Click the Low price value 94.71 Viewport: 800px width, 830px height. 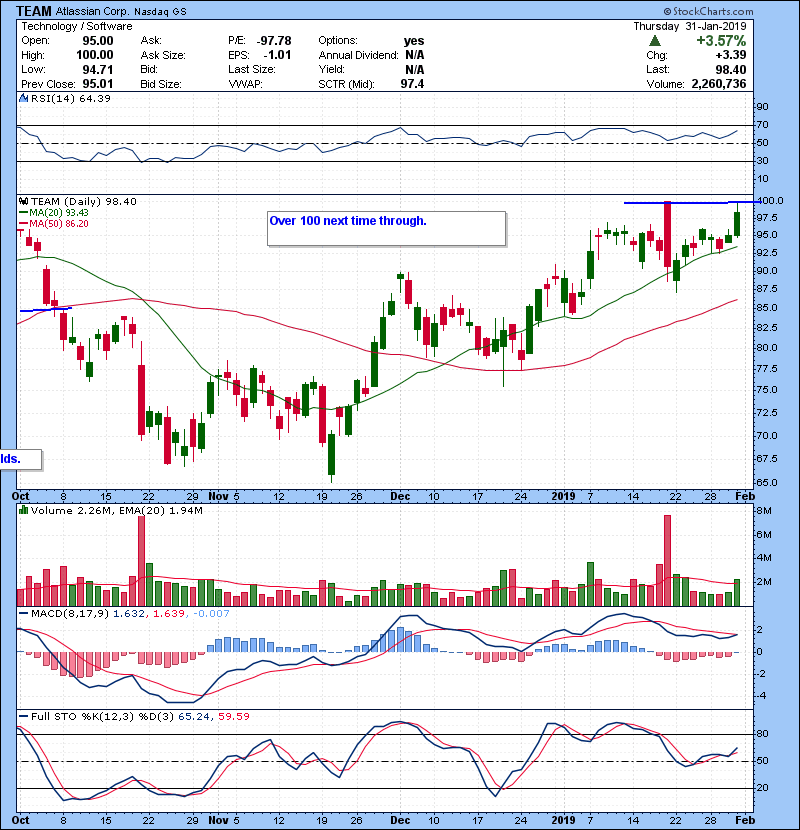pyautogui.click(x=98, y=69)
